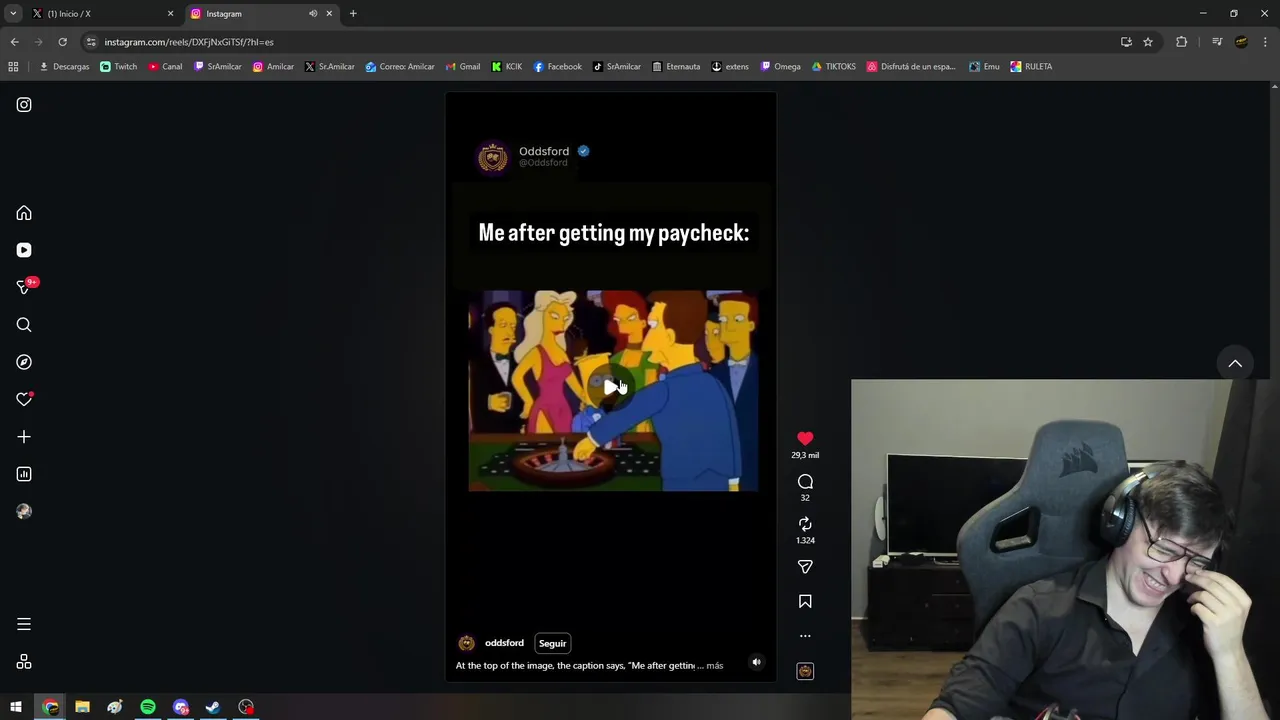1280x720 pixels.
Task: Open oddsford avatar beside username
Action: [466, 643]
